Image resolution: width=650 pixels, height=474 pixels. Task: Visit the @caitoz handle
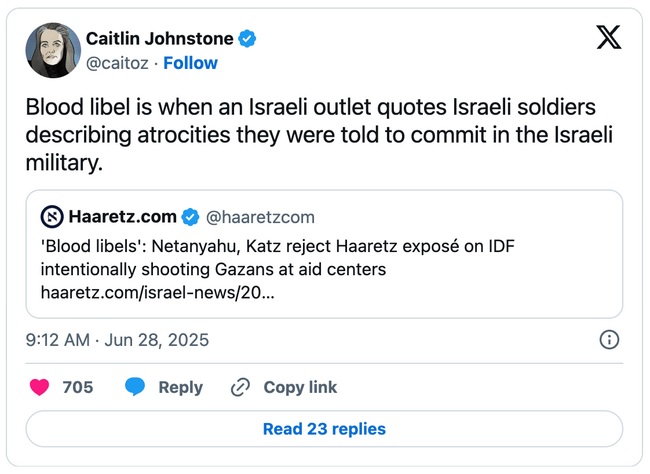(117, 63)
